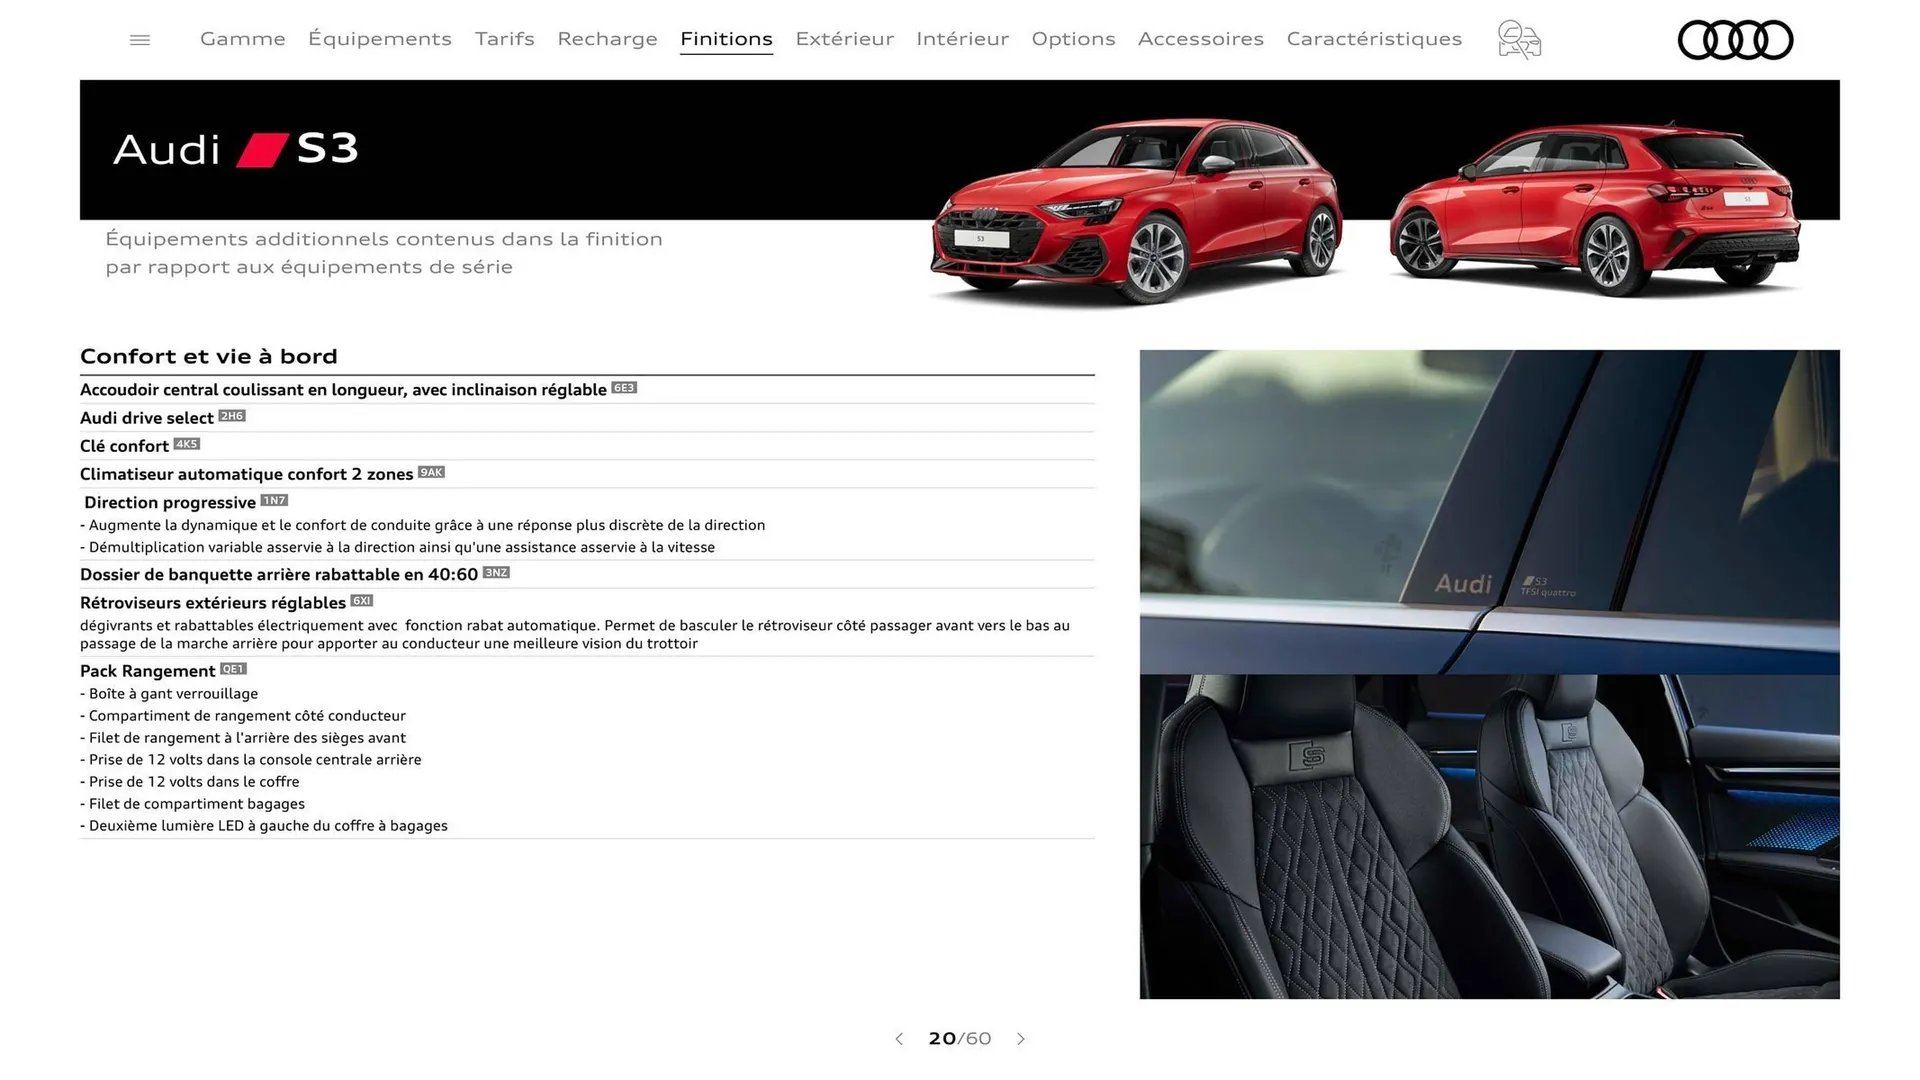This screenshot has width=1920, height=1080.
Task: Click the page counter showing 20/60
Action: pyautogui.click(x=960, y=1039)
